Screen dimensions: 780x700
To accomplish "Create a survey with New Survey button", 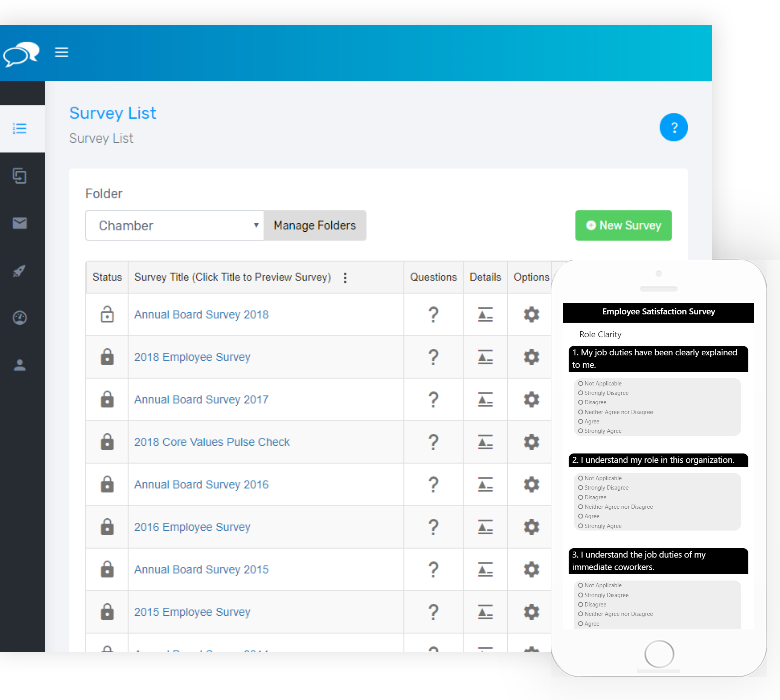I will [623, 226].
